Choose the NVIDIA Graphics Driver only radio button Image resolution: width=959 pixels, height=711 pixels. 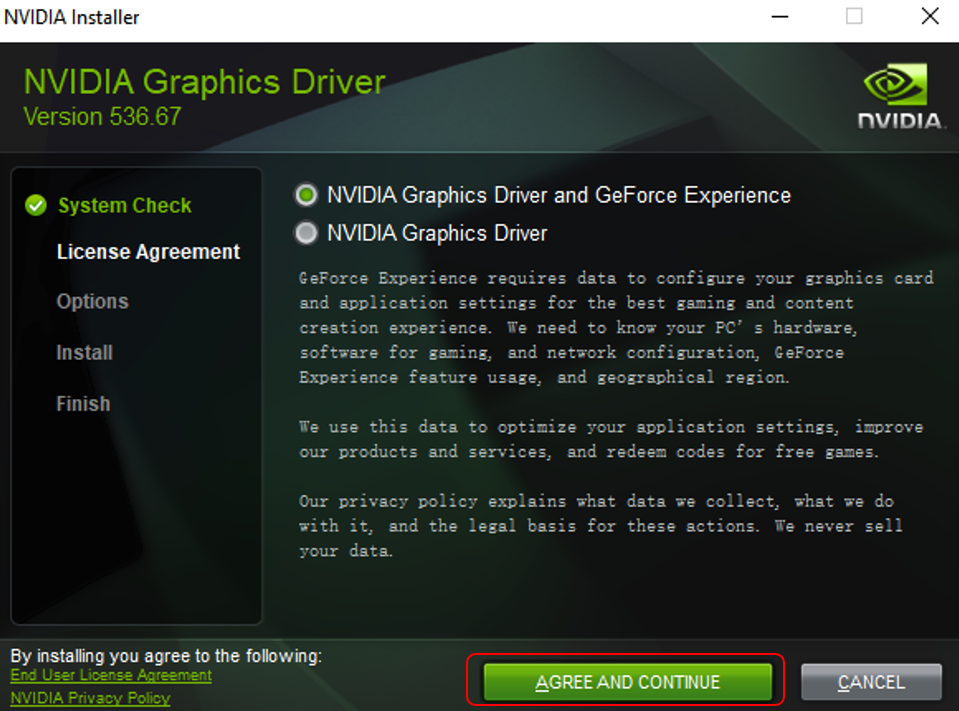tap(306, 233)
